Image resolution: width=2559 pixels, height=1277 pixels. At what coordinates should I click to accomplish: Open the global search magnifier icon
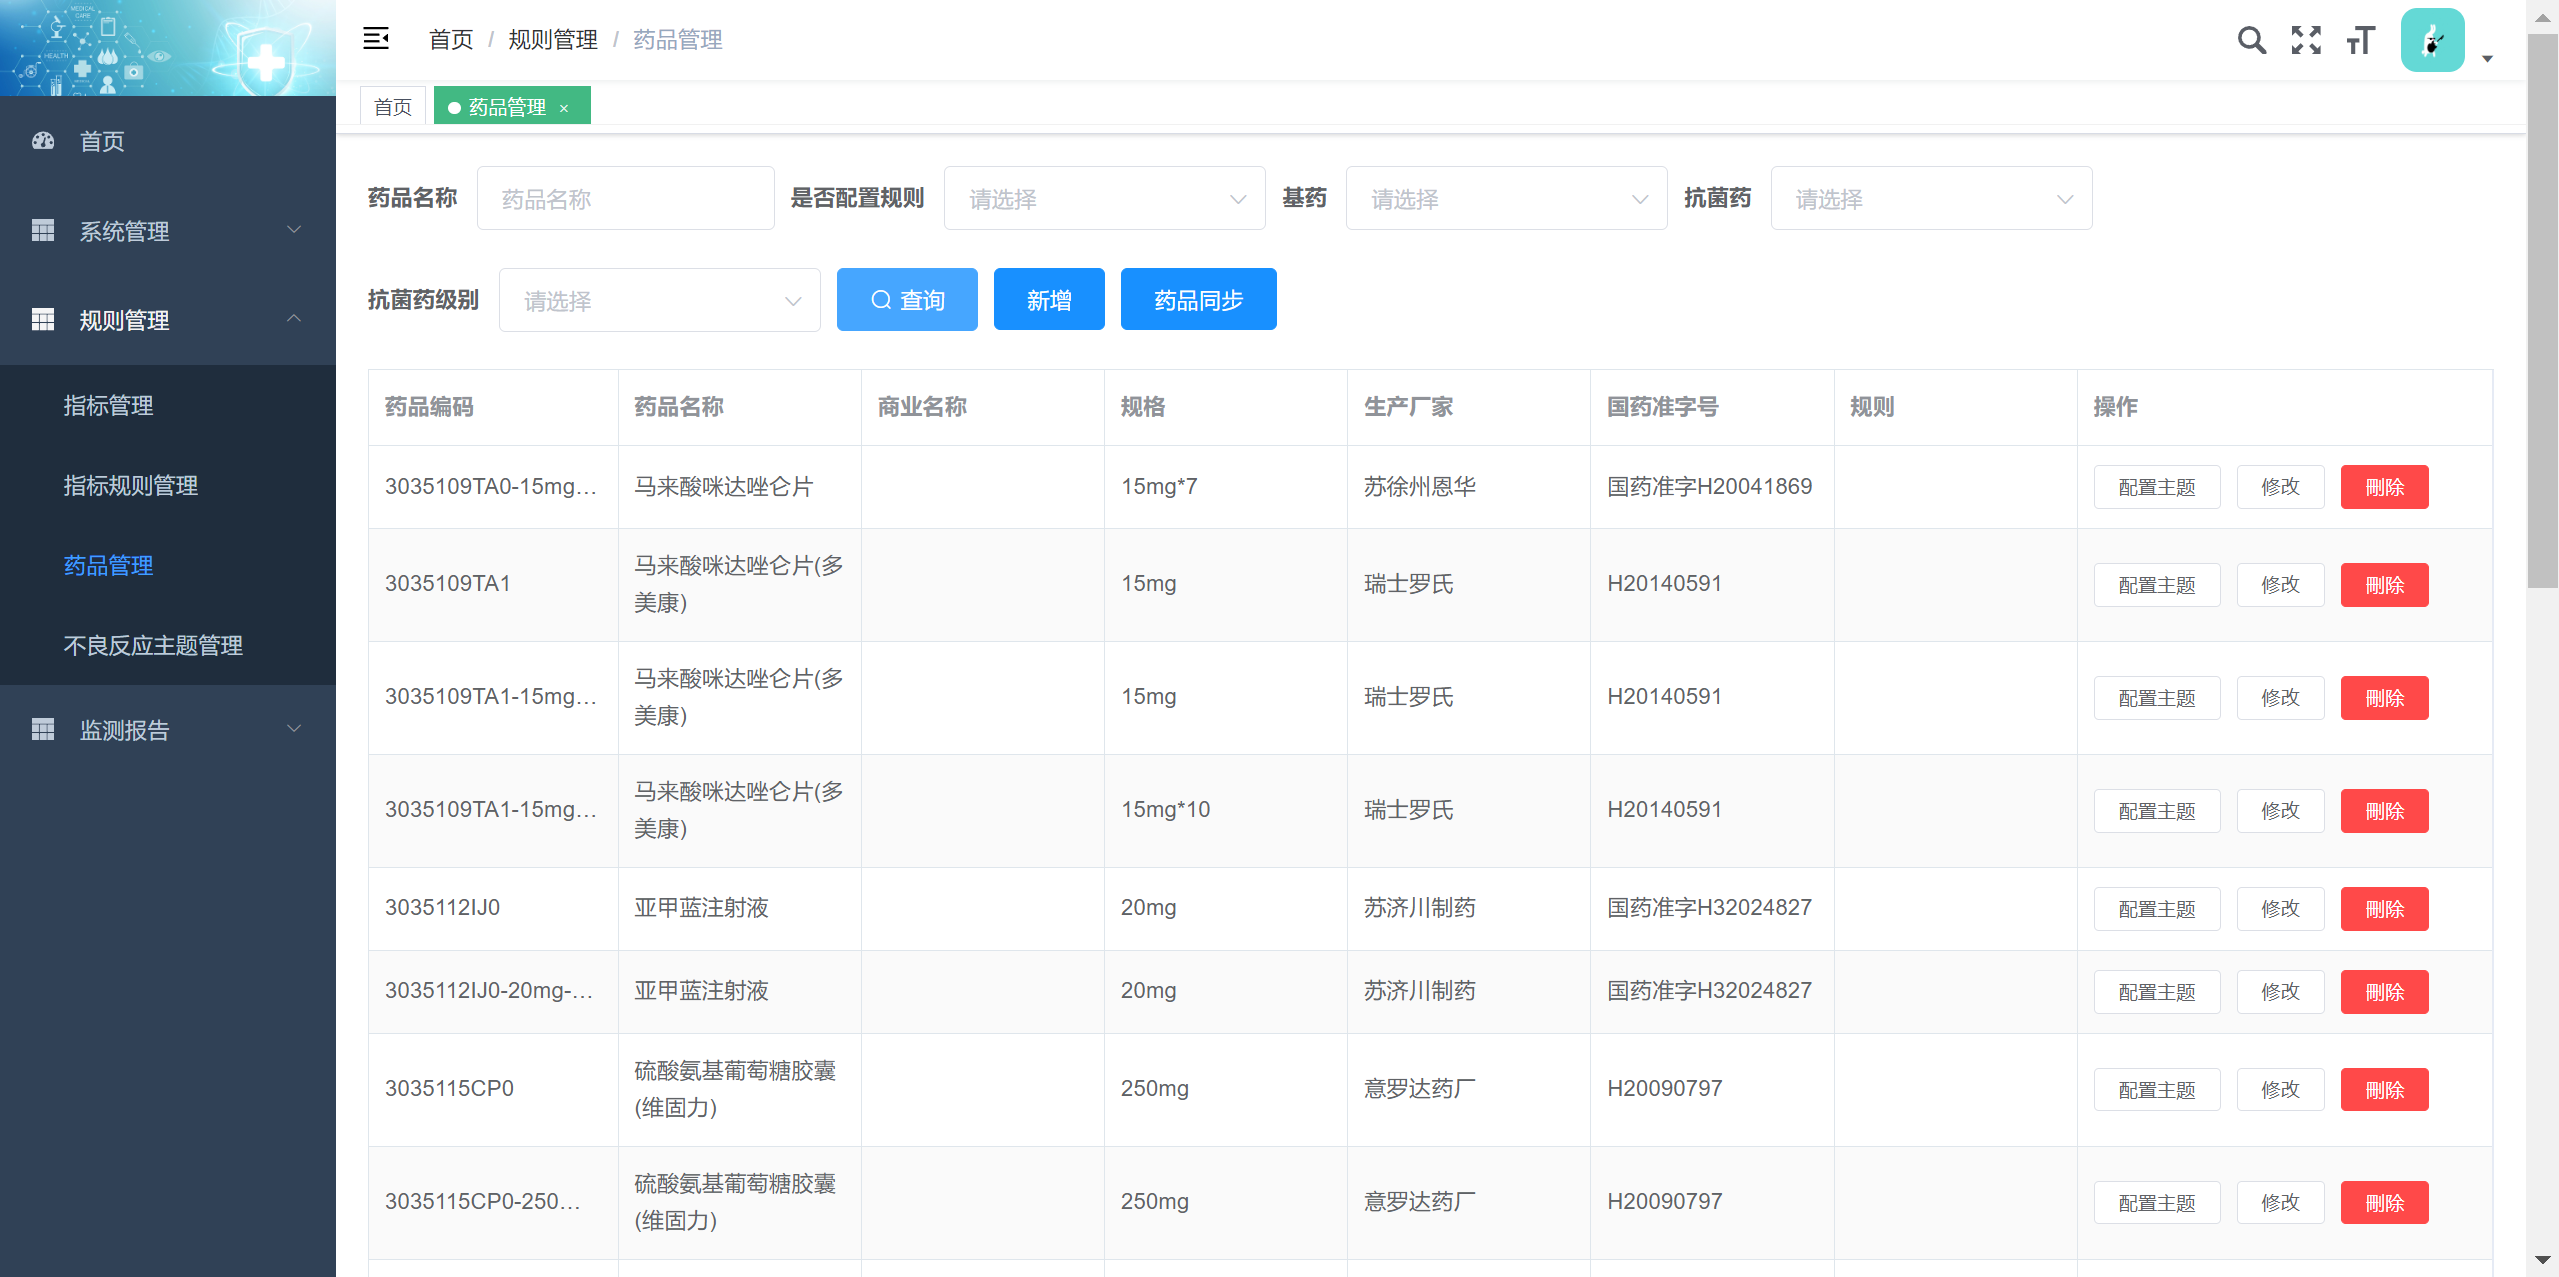[2252, 40]
